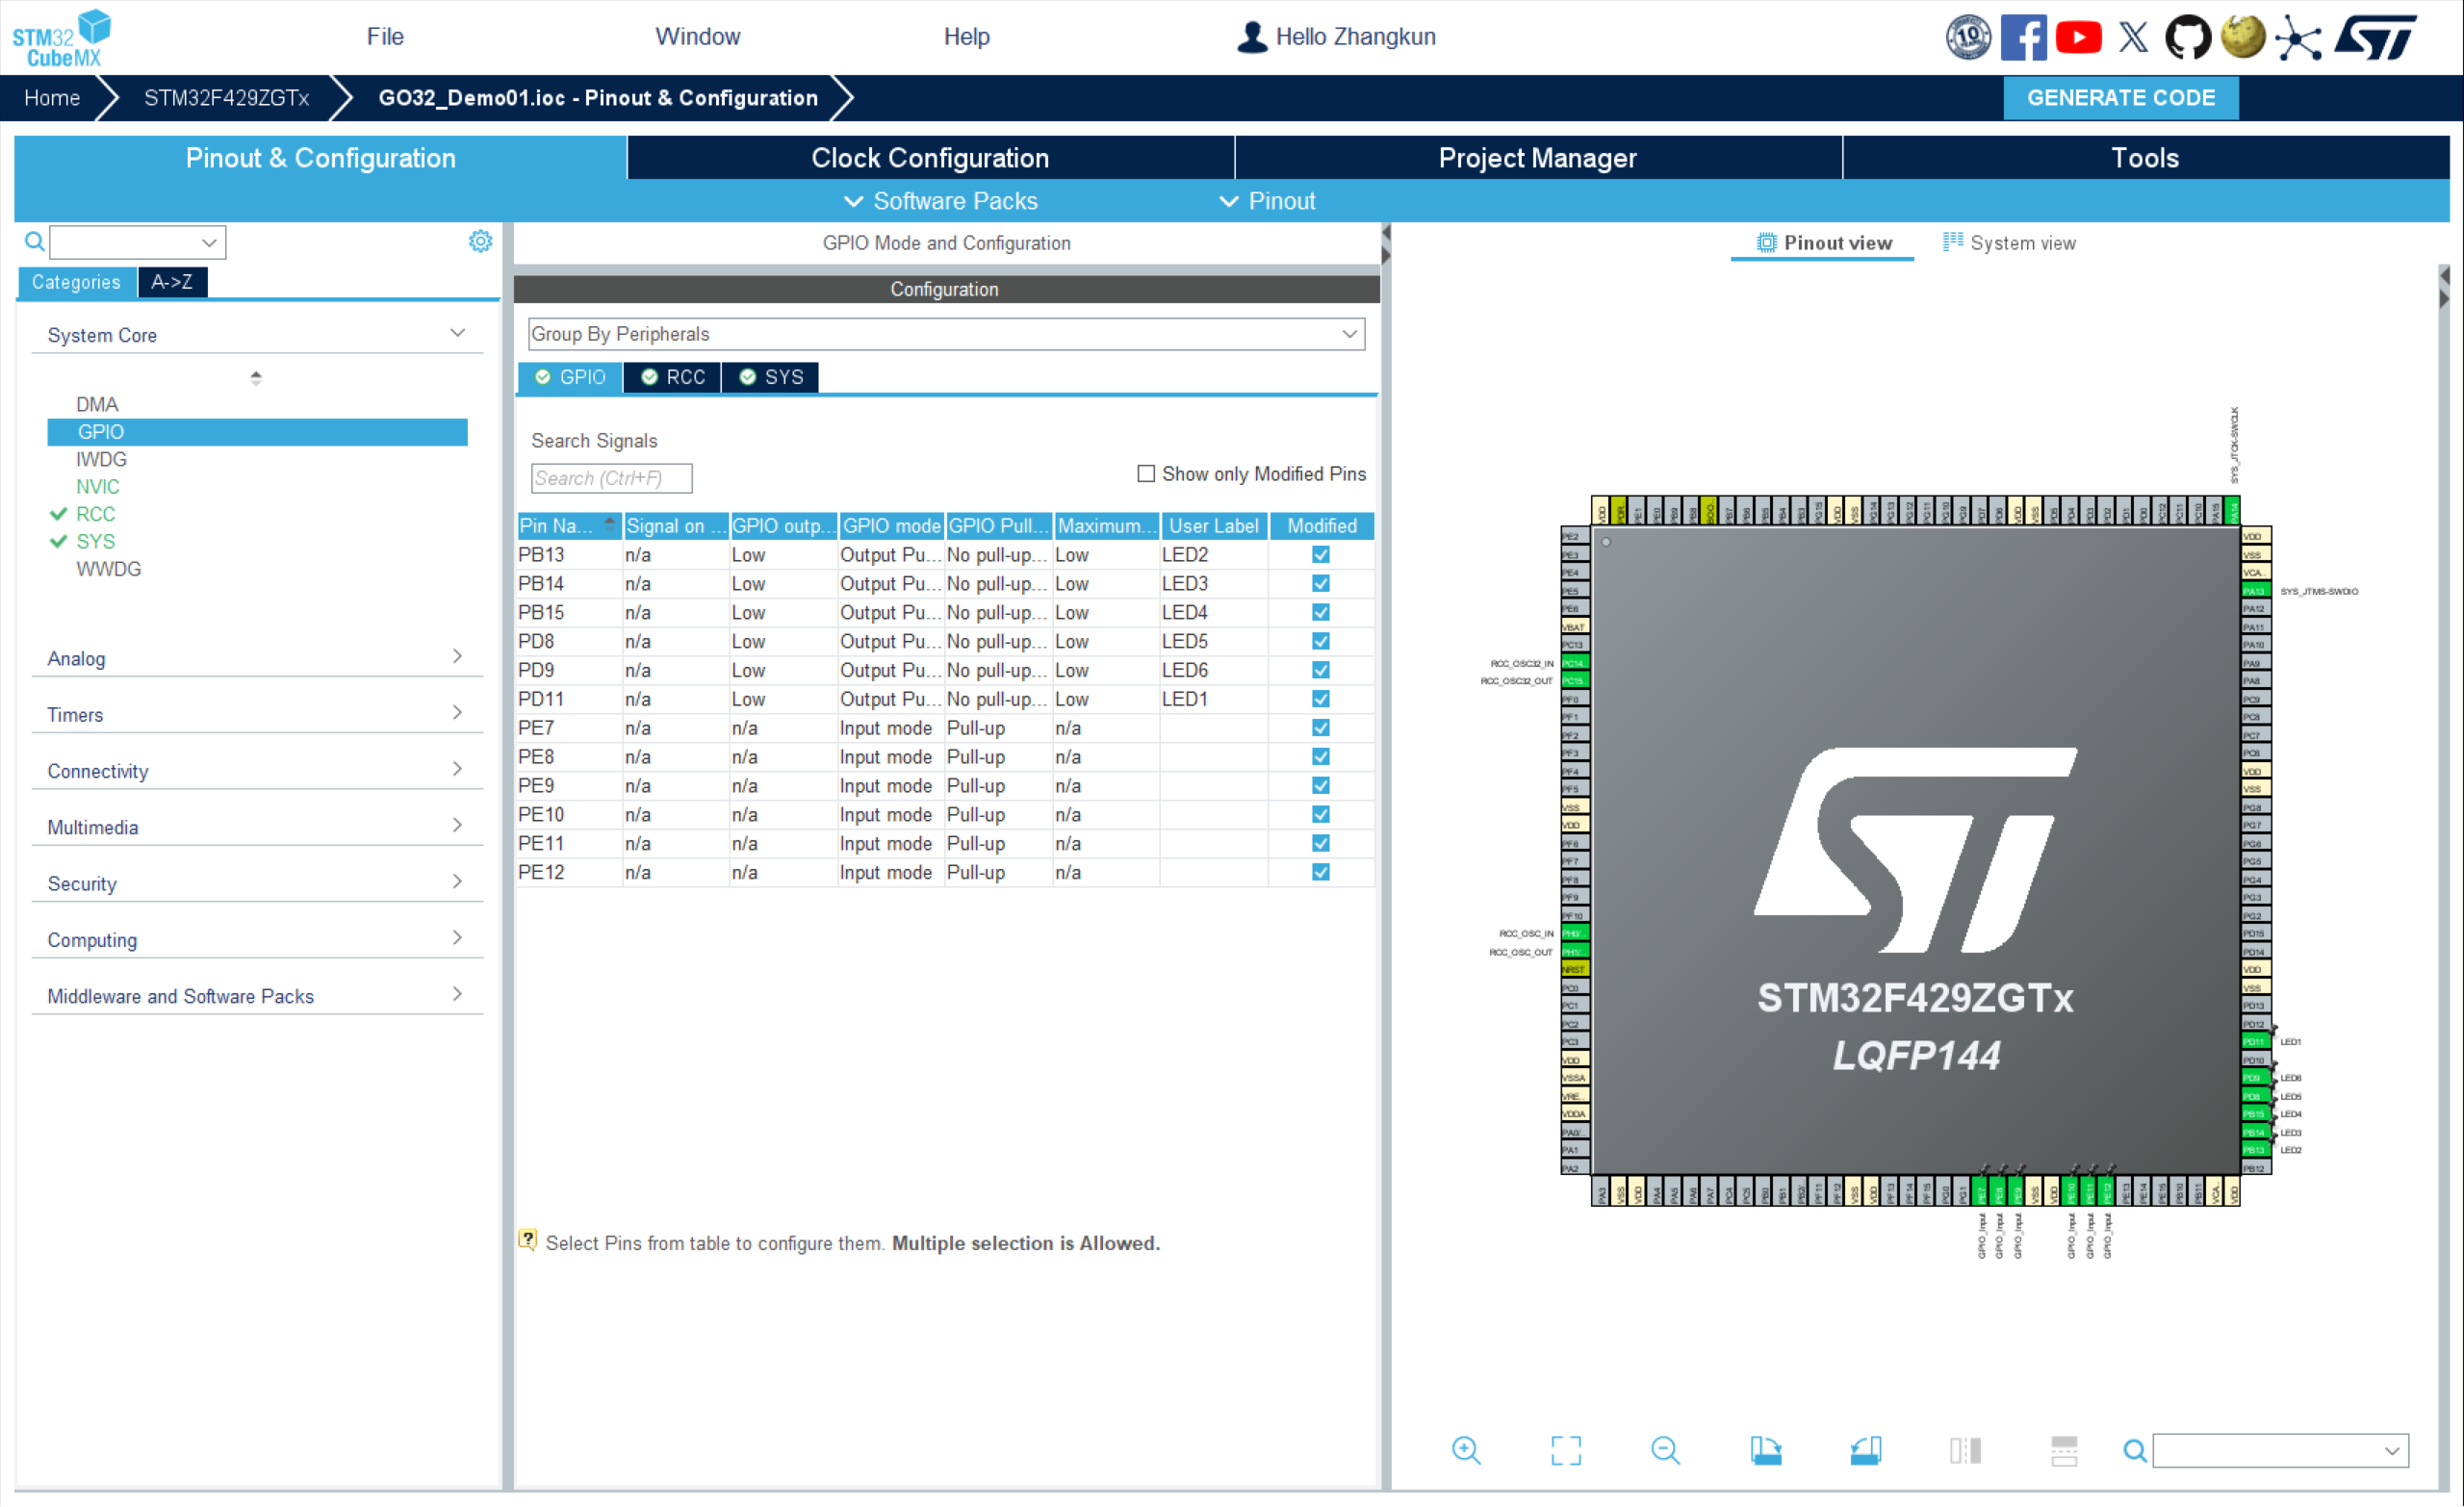Open the File menu

pos(385,37)
